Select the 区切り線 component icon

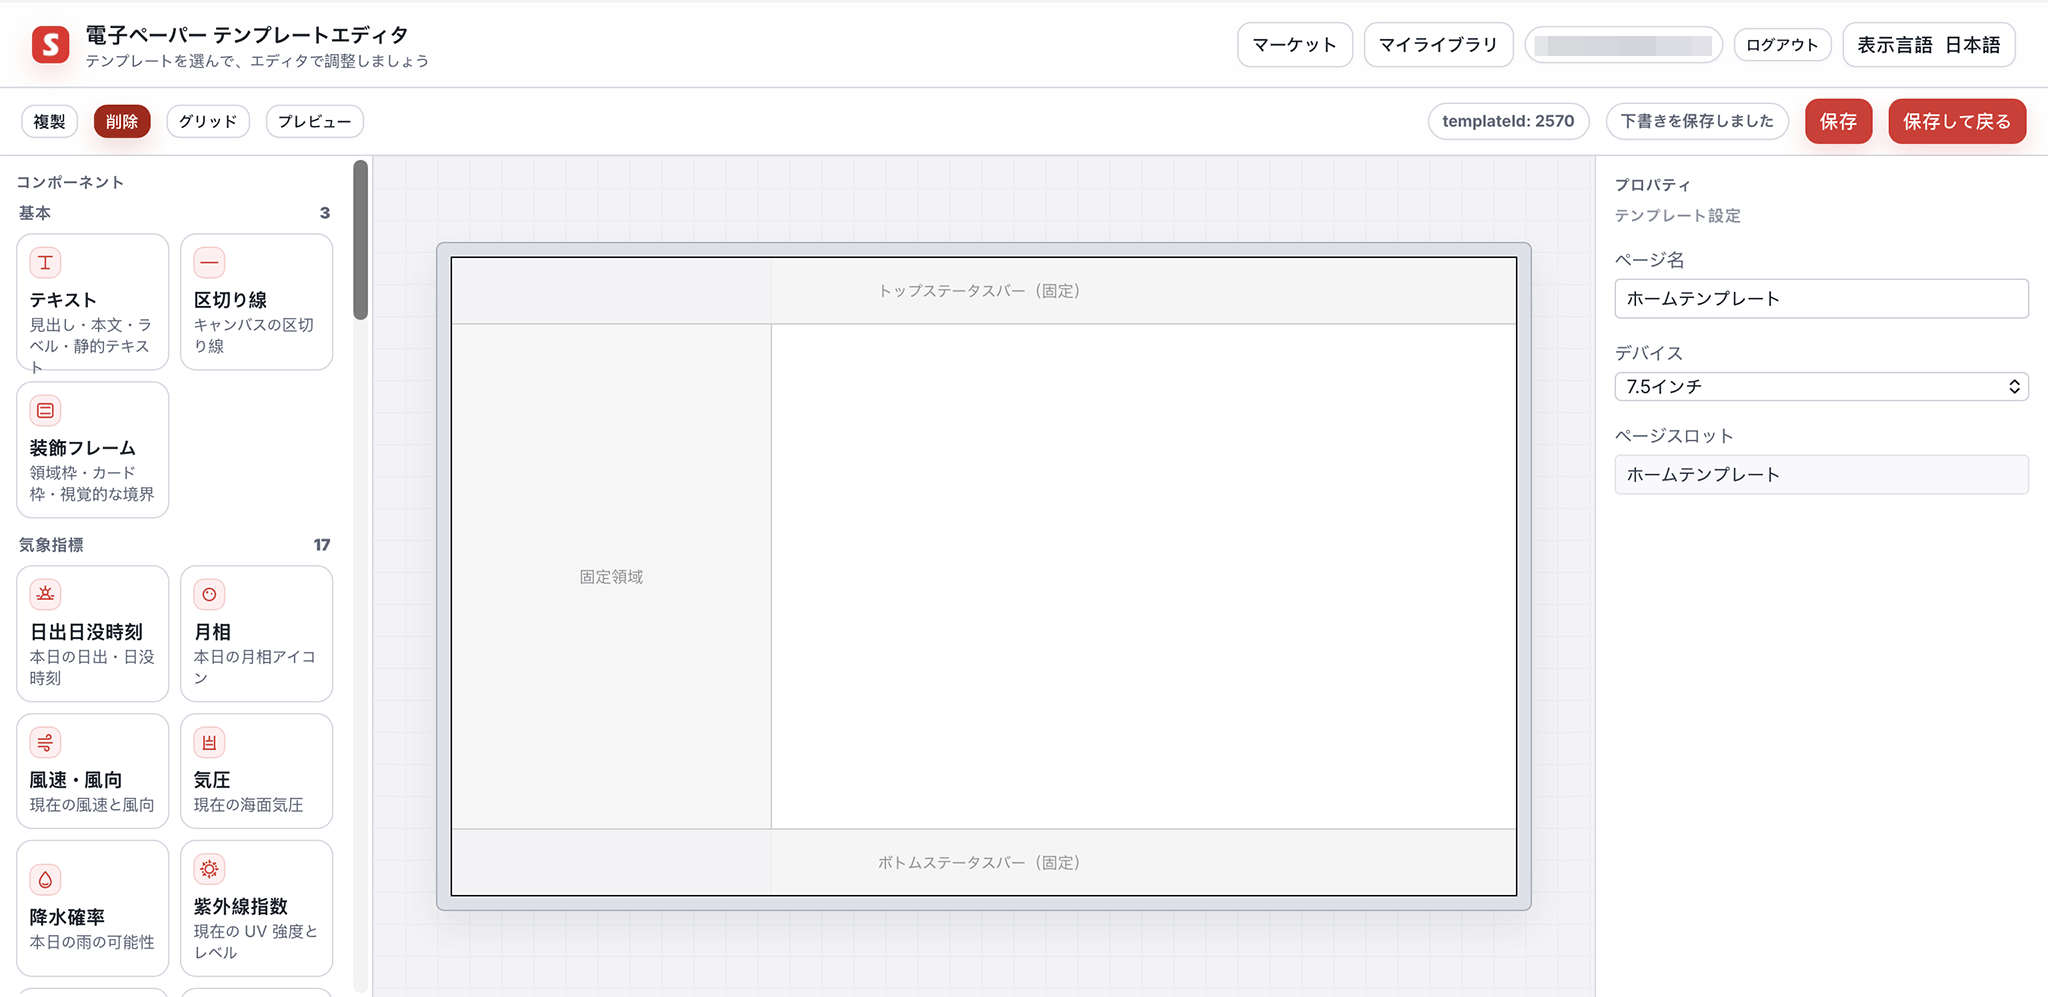point(209,263)
